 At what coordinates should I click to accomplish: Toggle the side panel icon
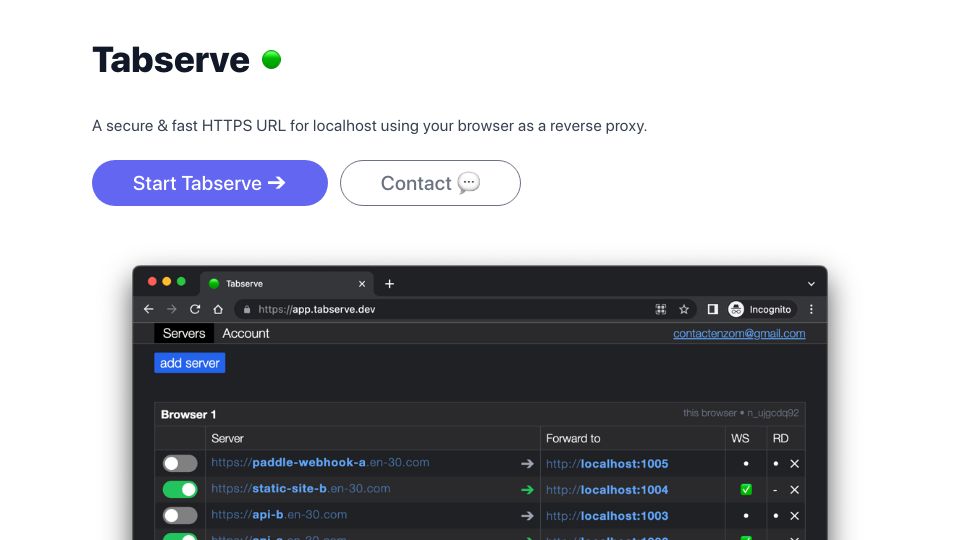pyautogui.click(x=712, y=309)
